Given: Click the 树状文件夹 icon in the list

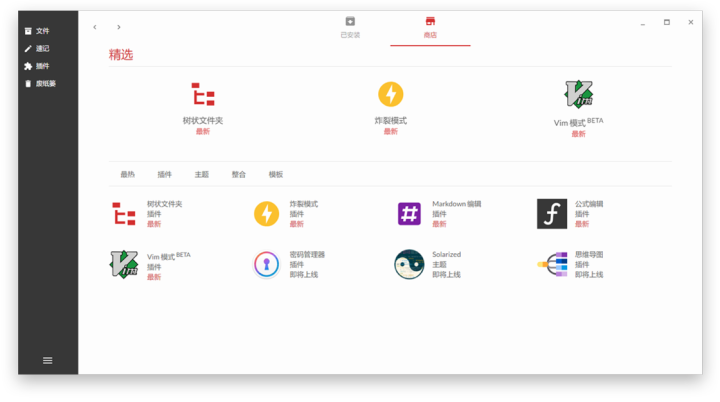Looking at the screenshot, I should (x=124, y=214).
